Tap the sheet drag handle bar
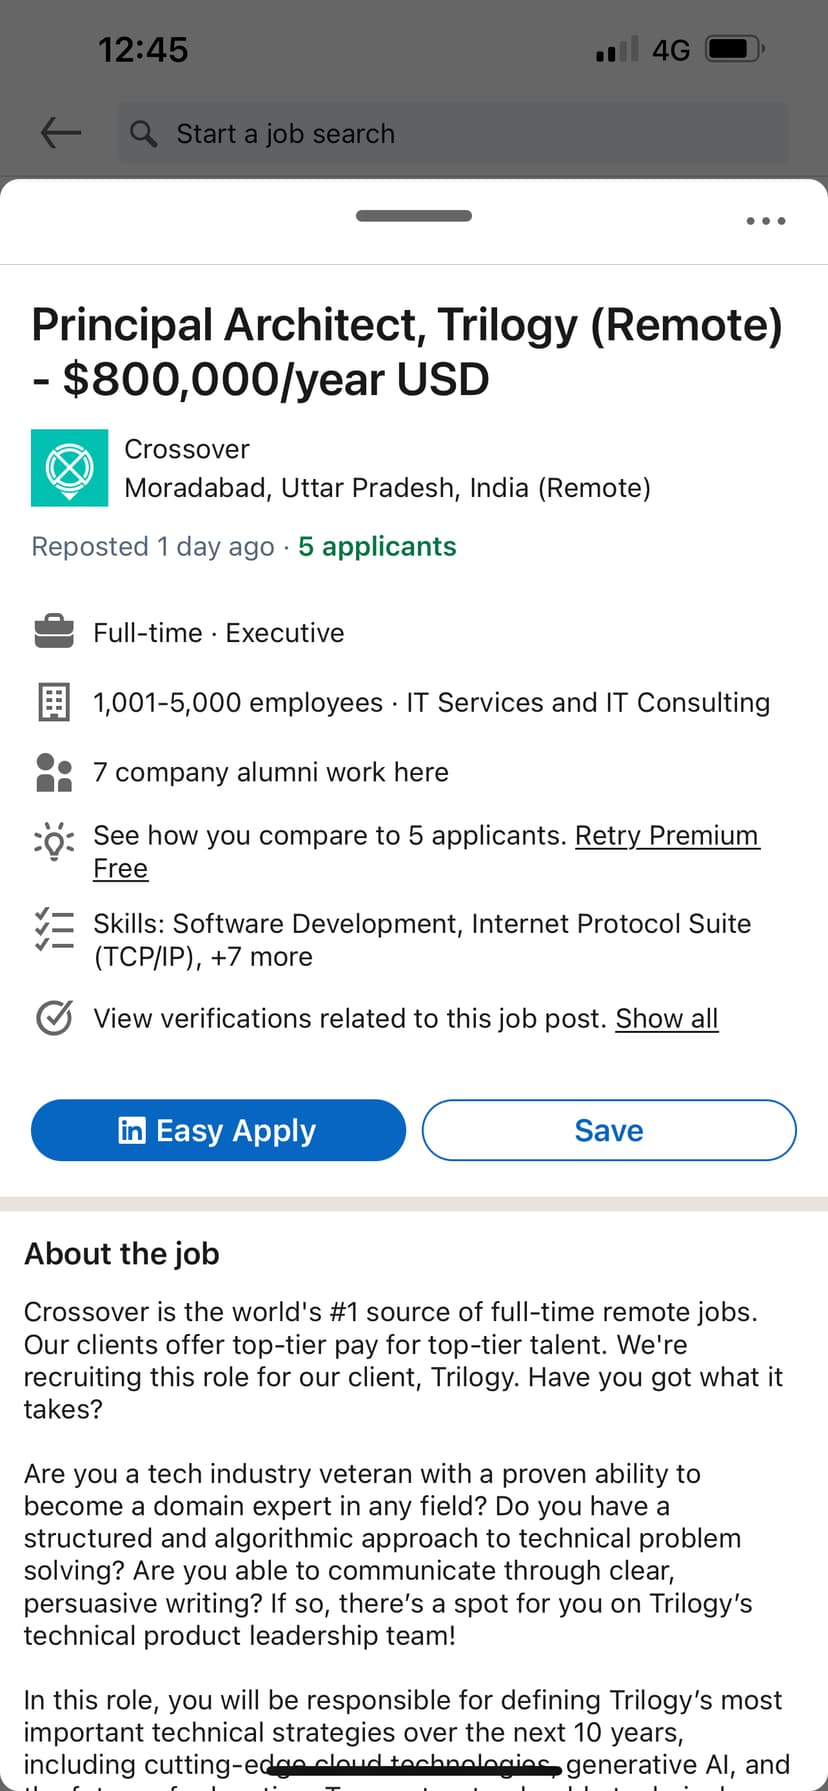Viewport: 828px width, 1791px height. (414, 216)
